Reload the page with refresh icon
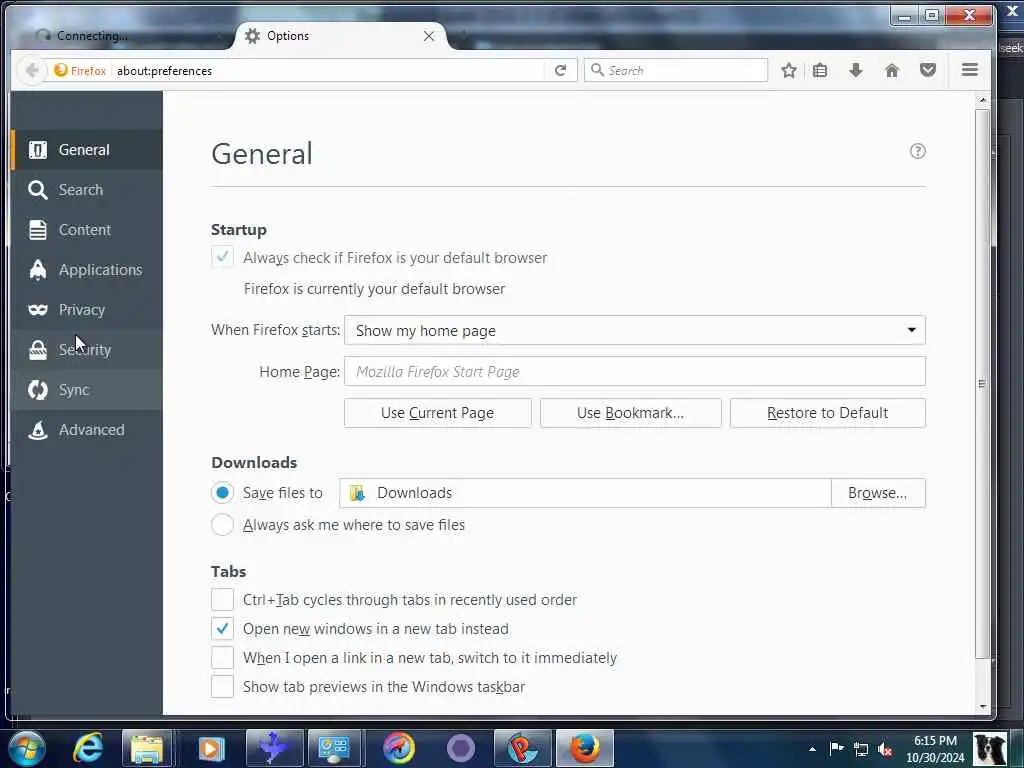Image resolution: width=1024 pixels, height=768 pixels. [x=560, y=70]
